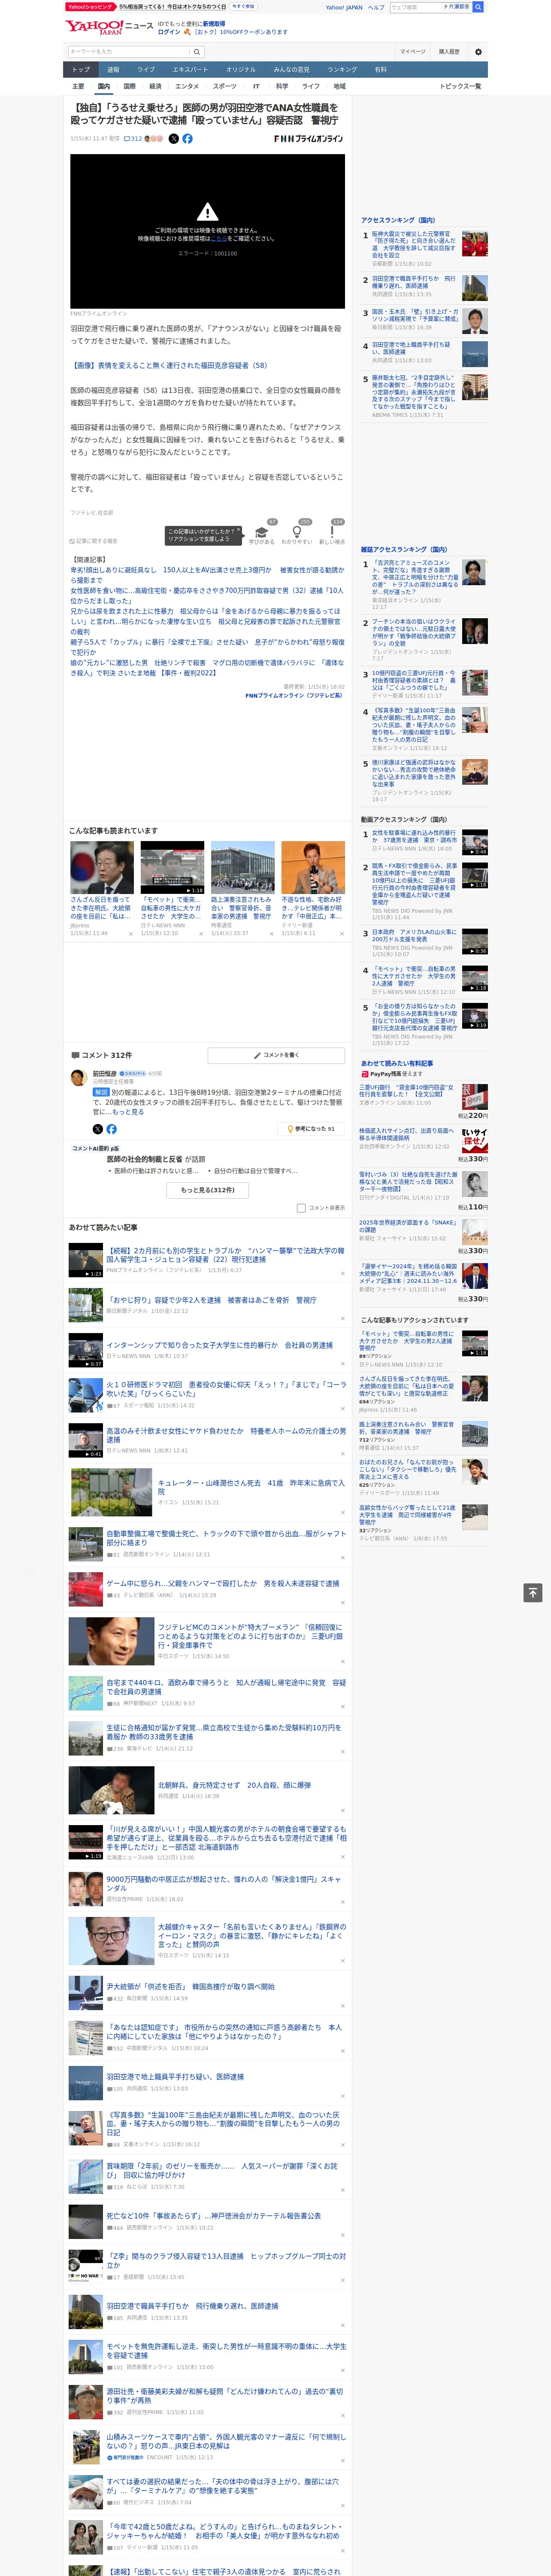The image size is (551, 2576).
Task: Open the 路上演奏注意されもみ合い article thumbnail
Action: (x=242, y=867)
